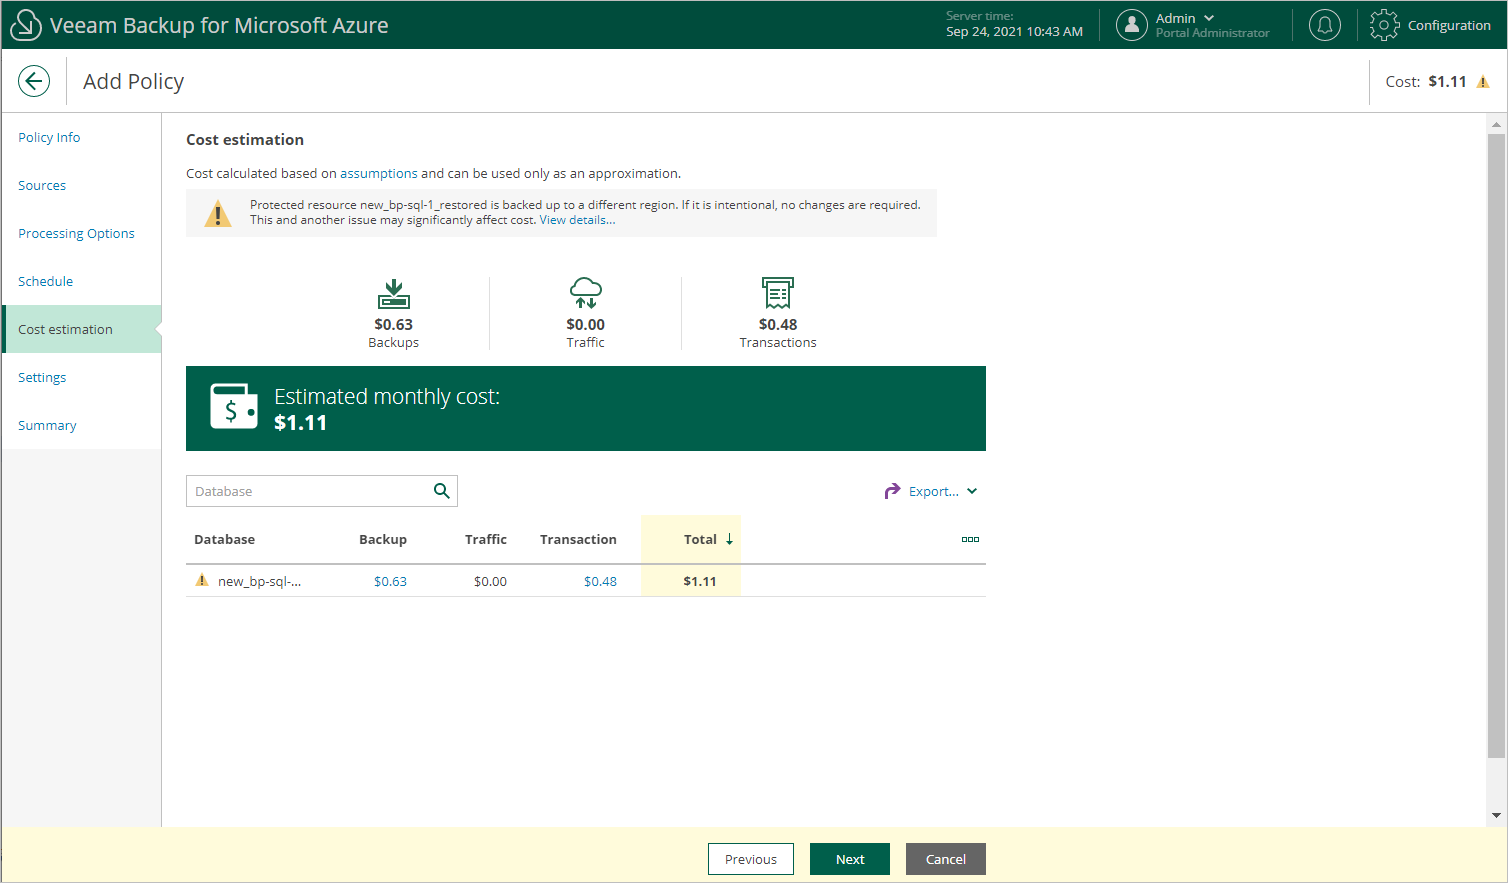Go to Summary step
Image resolution: width=1508 pixels, height=883 pixels.
(x=47, y=425)
